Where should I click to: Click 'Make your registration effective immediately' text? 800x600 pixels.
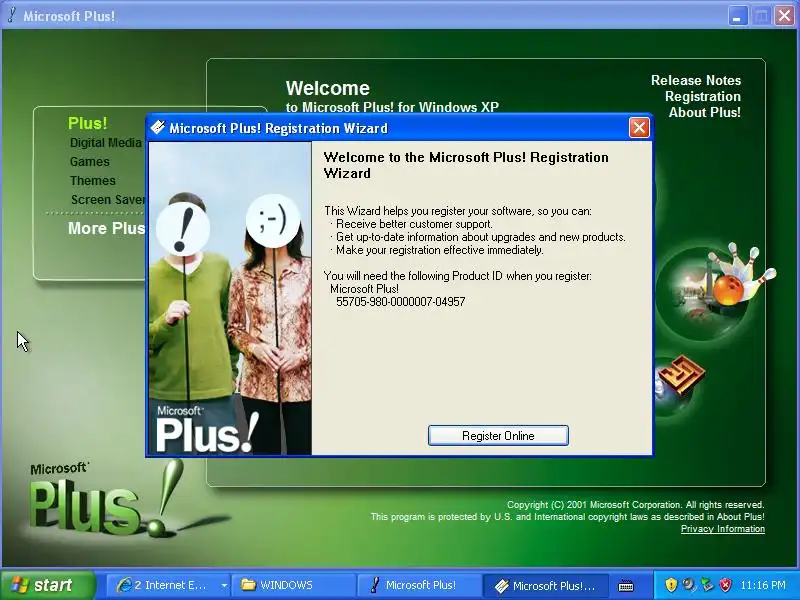[x=440, y=250]
